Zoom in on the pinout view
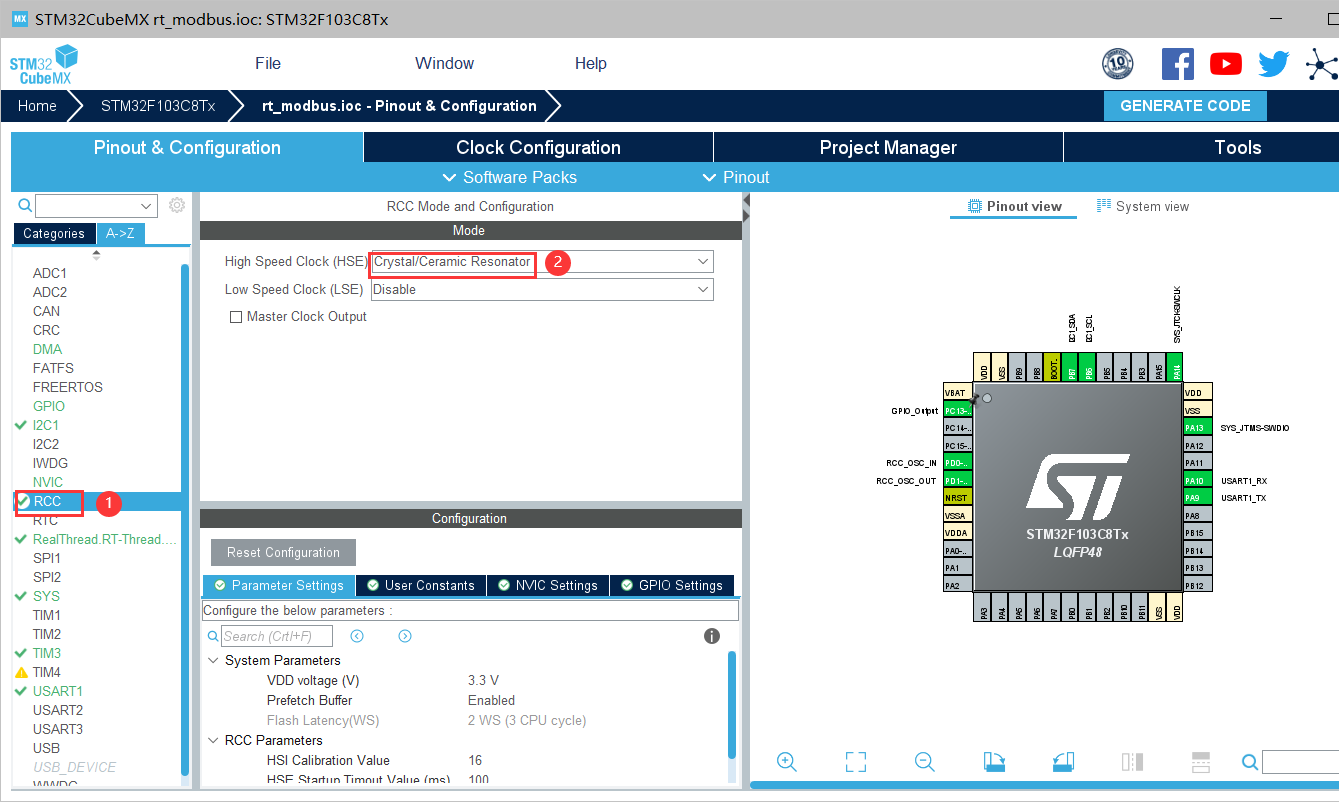Screen dimensions: 1339x802 pos(786,762)
